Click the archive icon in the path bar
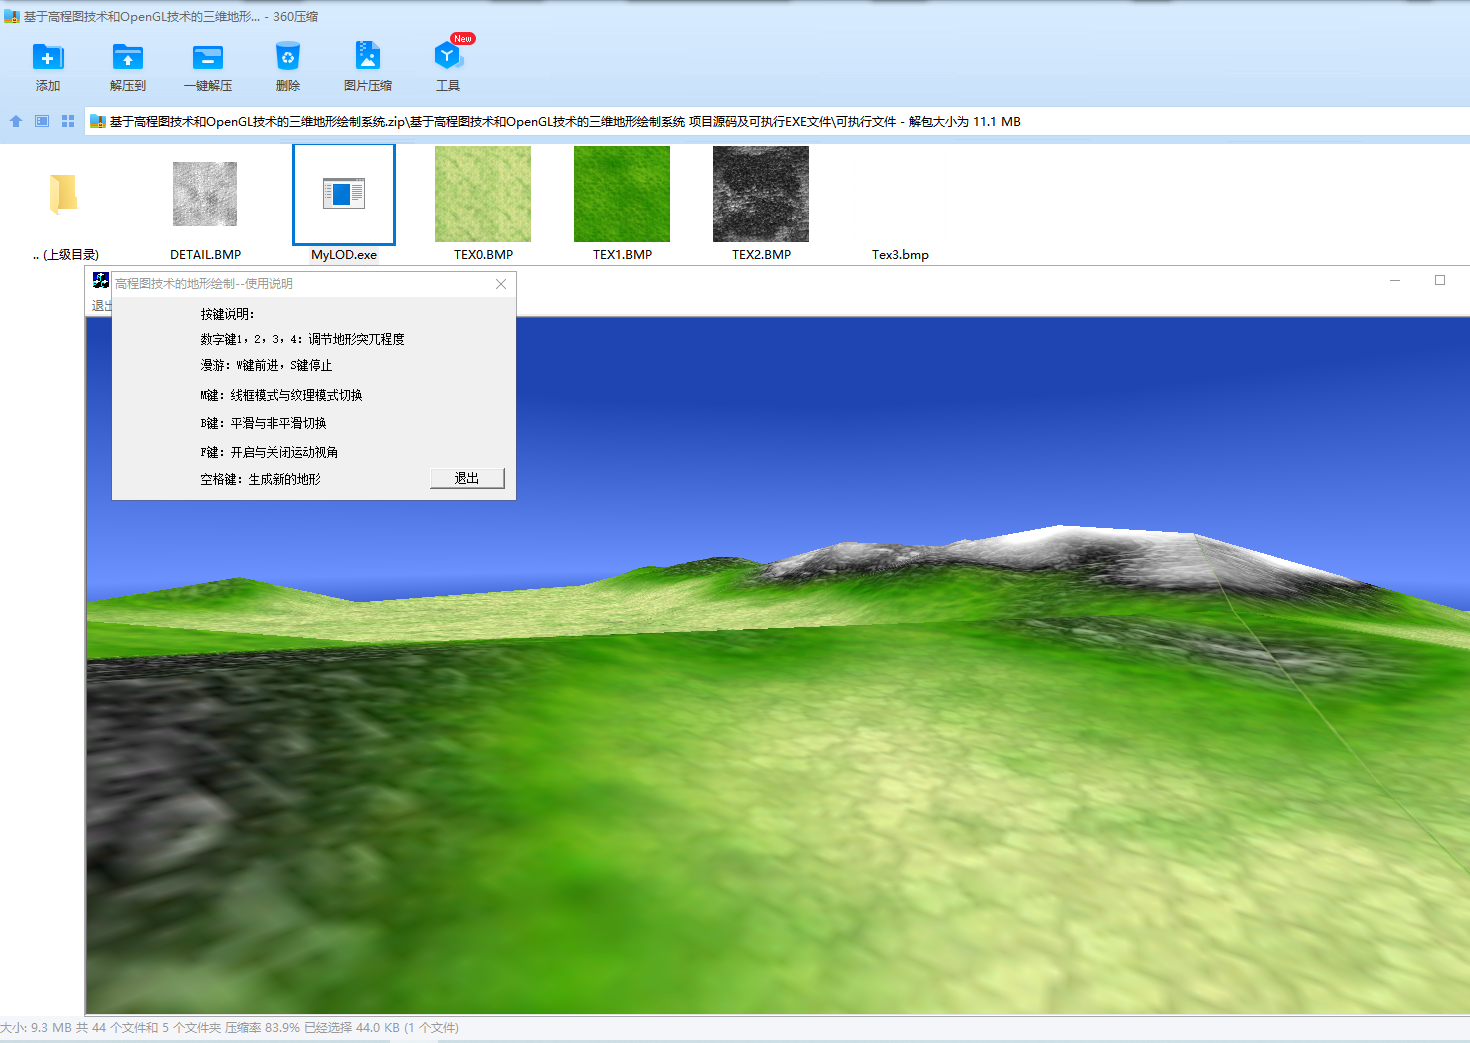The height and width of the screenshot is (1043, 1470). [98, 122]
